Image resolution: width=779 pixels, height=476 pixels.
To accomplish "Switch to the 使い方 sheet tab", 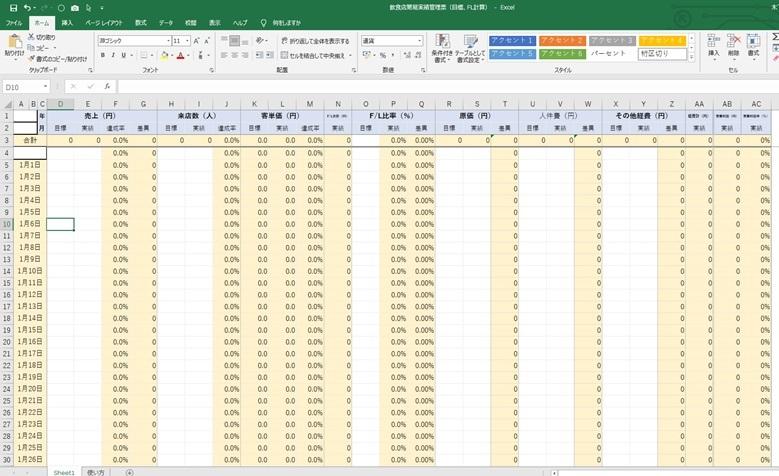I will coord(96,471).
